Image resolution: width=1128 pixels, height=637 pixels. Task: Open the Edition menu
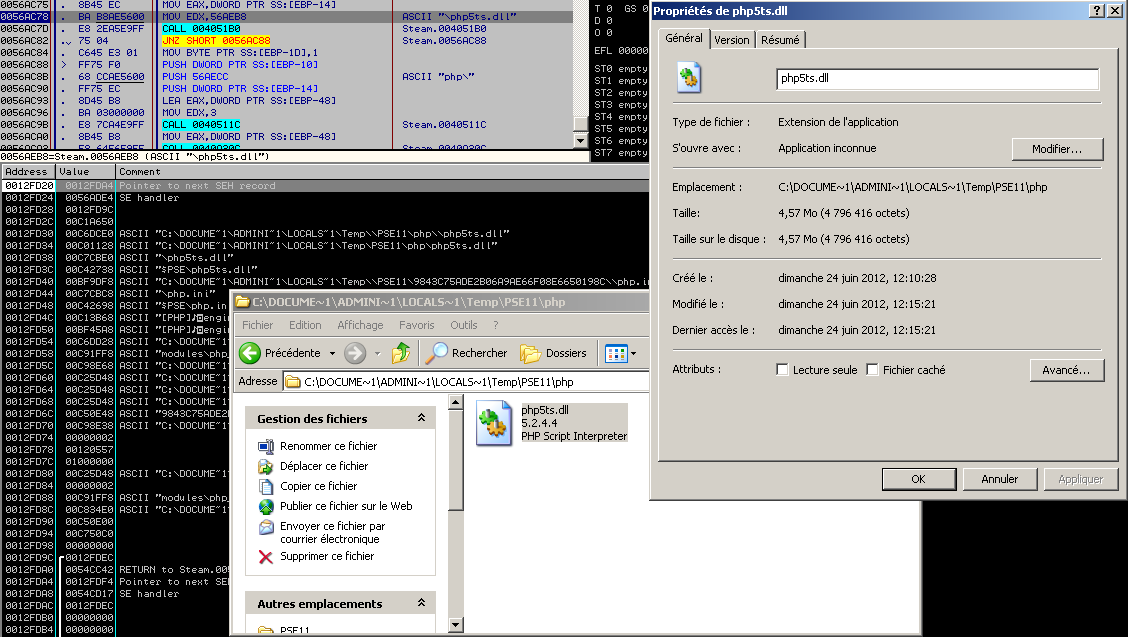(x=305, y=325)
